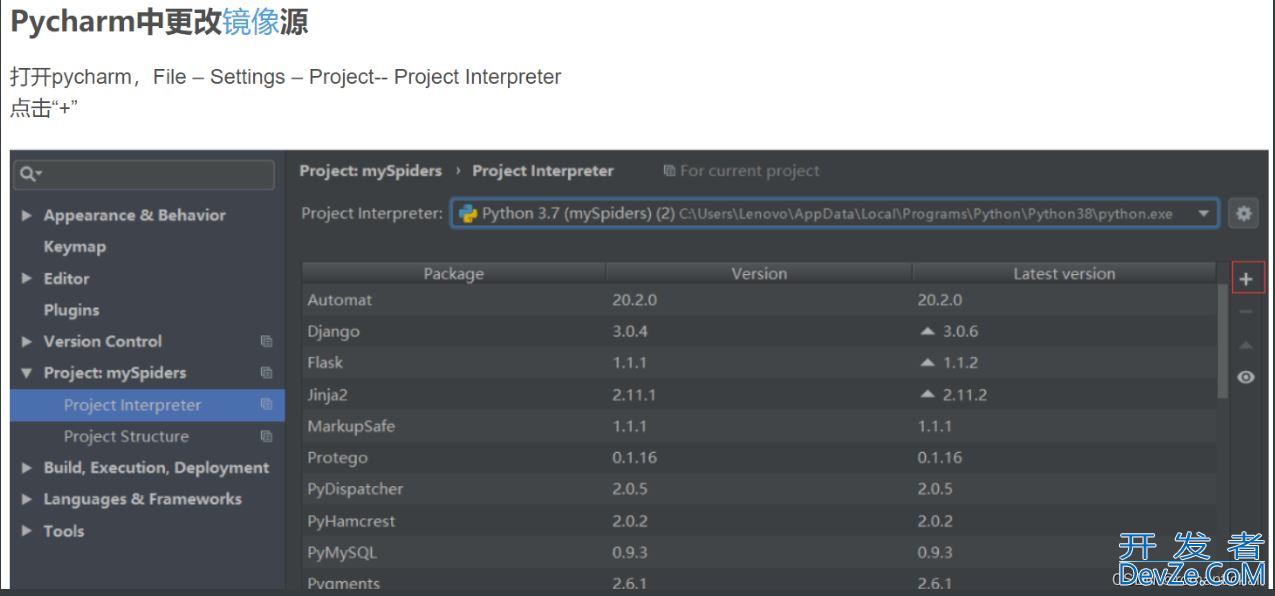Expand the Languages & Frameworks node
The width and height of the screenshot is (1275, 596).
click(x=26, y=499)
